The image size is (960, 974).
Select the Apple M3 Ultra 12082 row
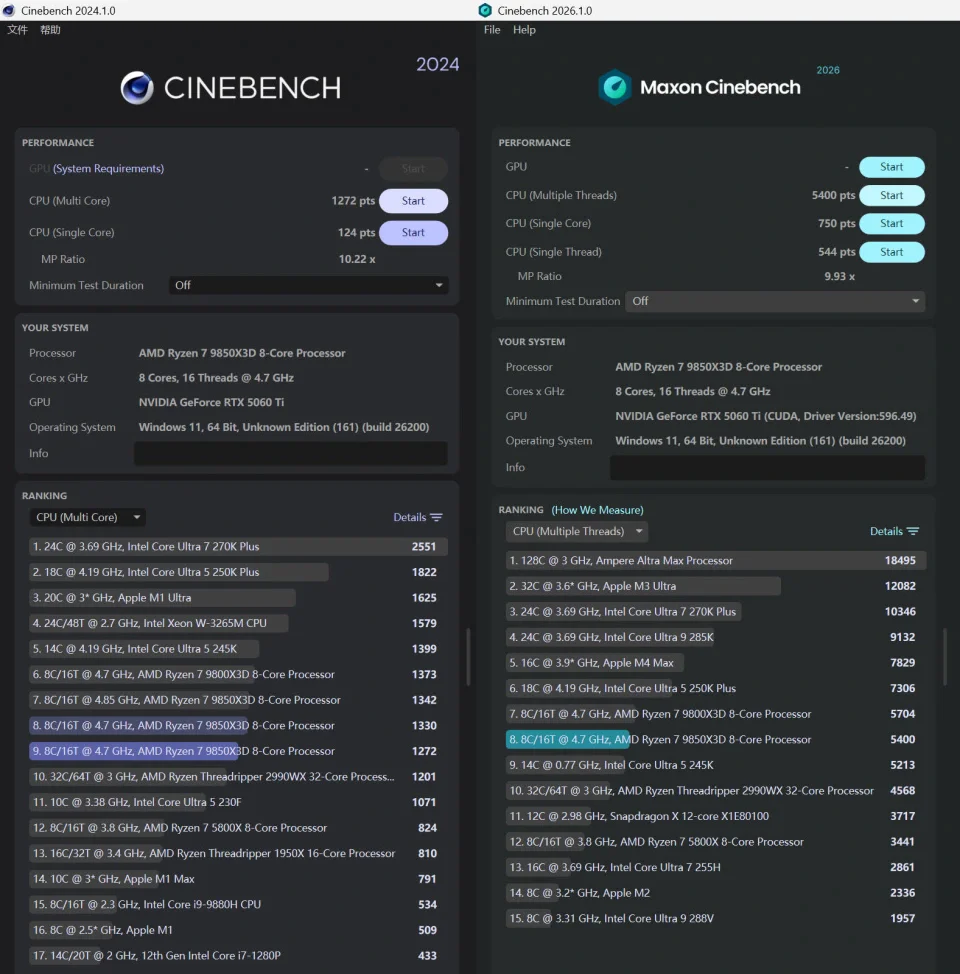(716, 586)
